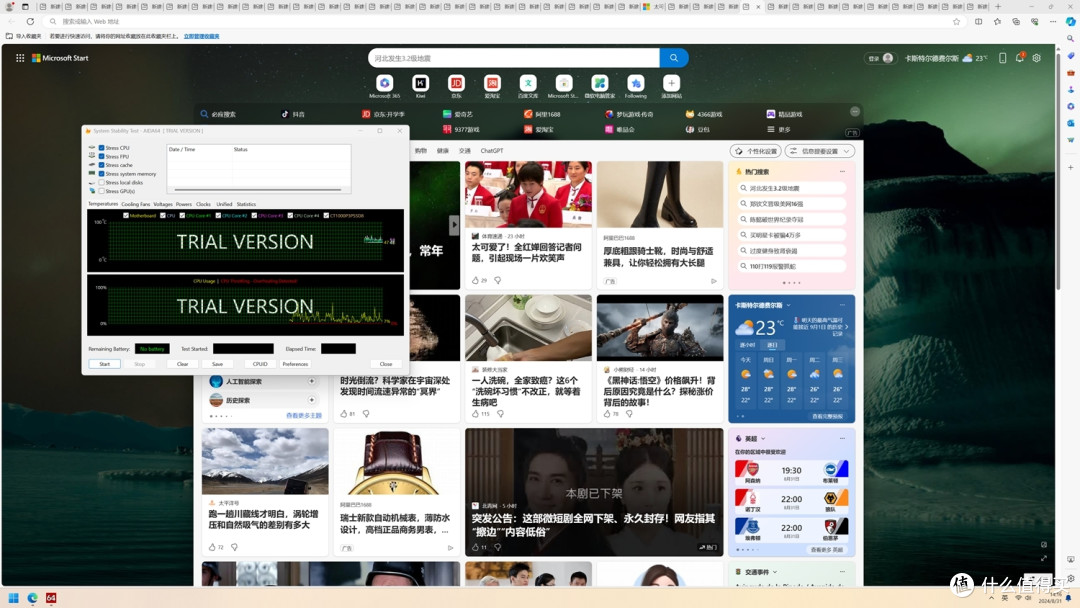Open more options on 热门搜索 card

tap(842, 171)
